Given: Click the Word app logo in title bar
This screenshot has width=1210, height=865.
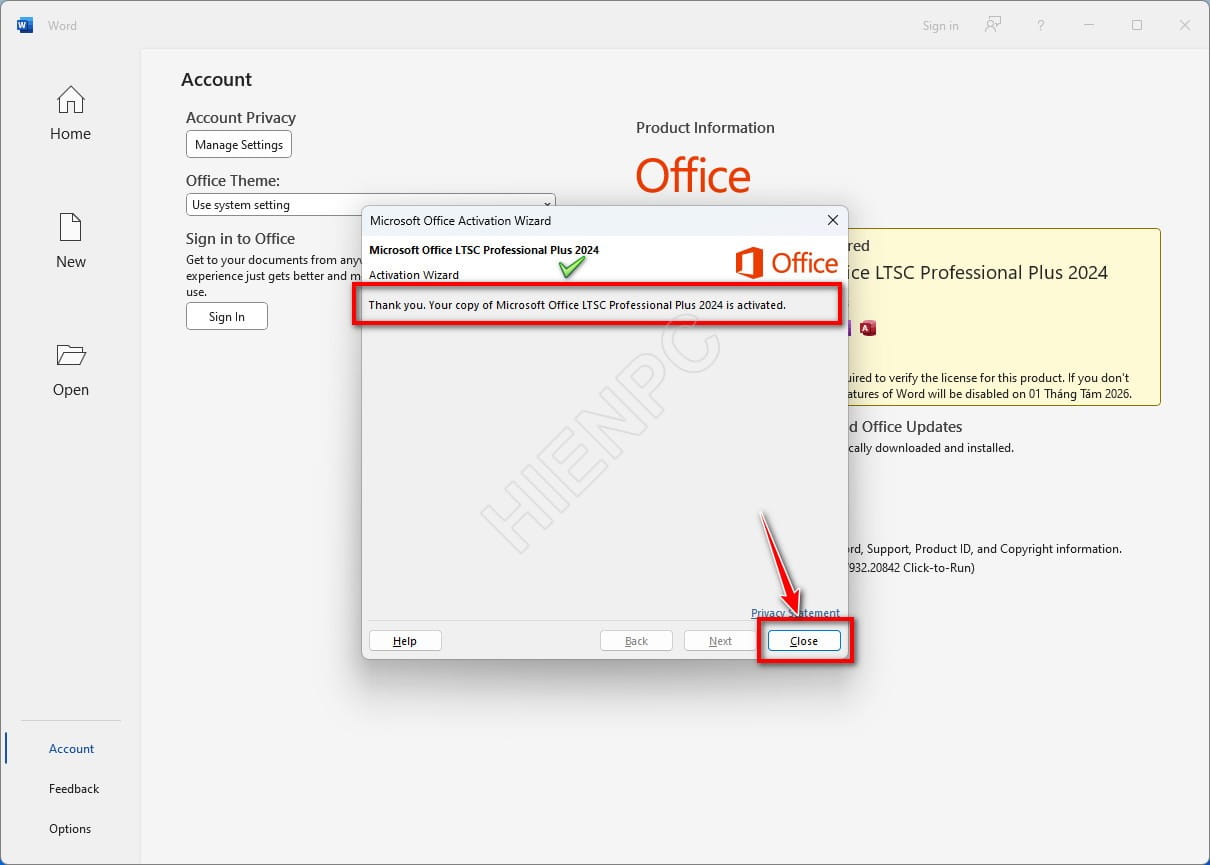Looking at the screenshot, I should click(25, 25).
